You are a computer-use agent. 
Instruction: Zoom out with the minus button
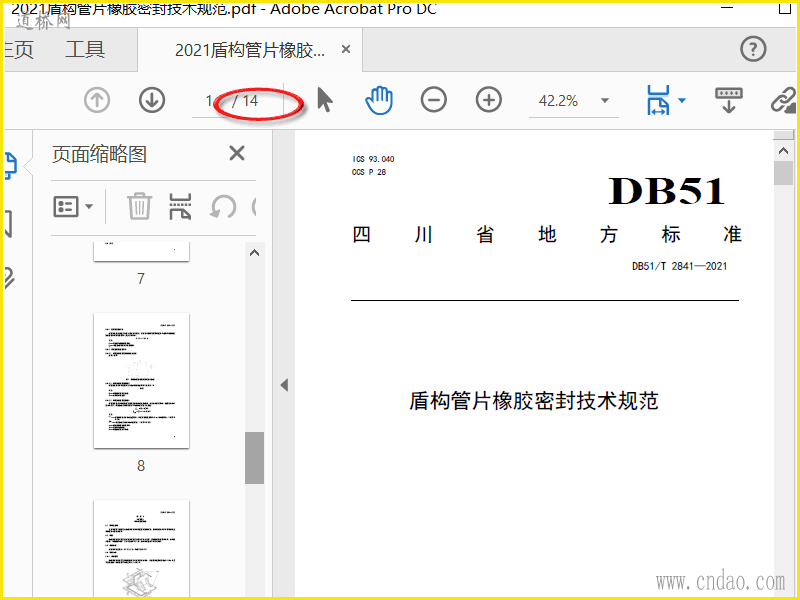[x=434, y=100]
